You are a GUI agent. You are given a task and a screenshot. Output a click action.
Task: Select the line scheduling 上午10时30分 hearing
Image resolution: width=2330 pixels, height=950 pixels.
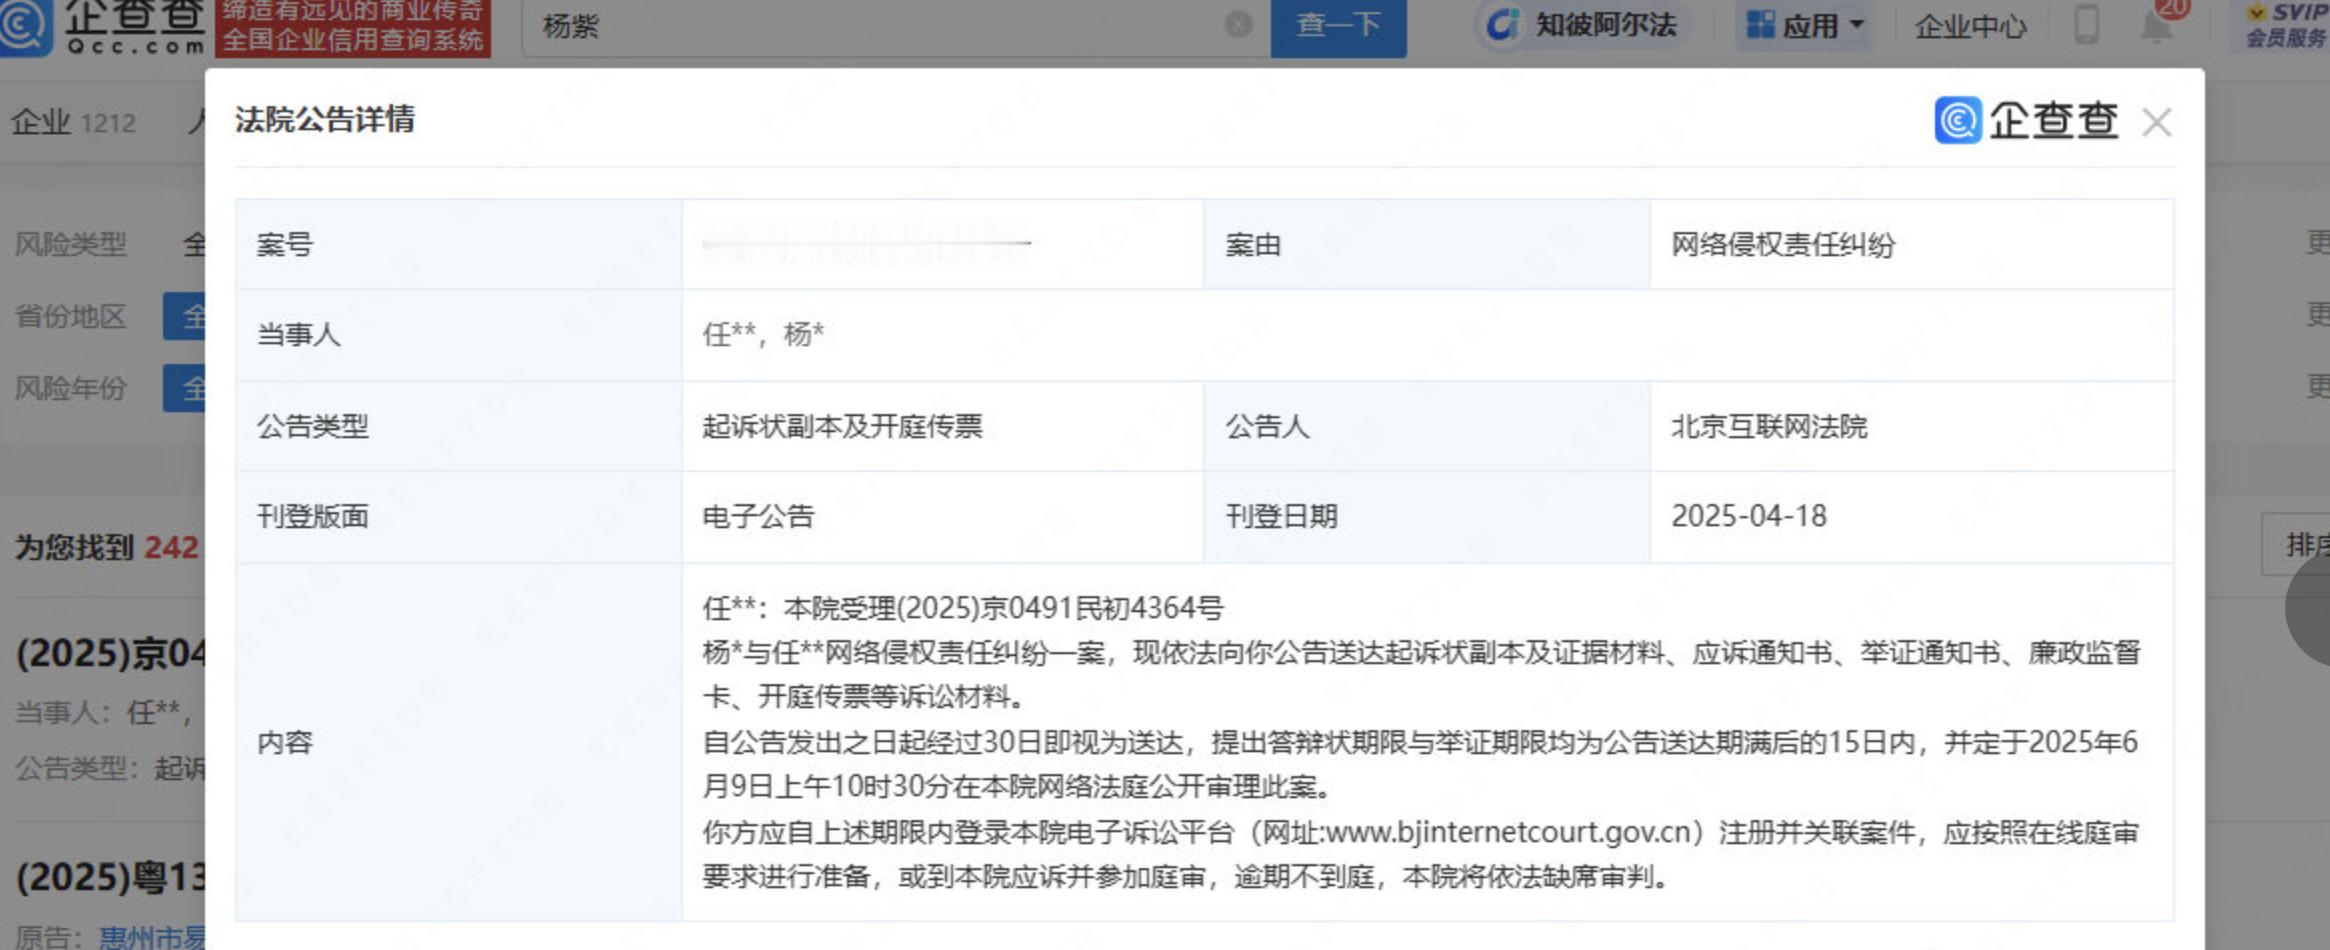click(x=1017, y=787)
